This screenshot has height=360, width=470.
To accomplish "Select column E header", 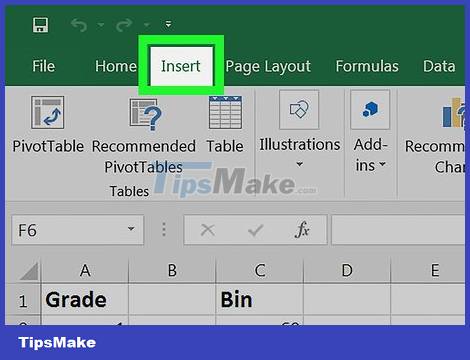I will [x=428, y=270].
